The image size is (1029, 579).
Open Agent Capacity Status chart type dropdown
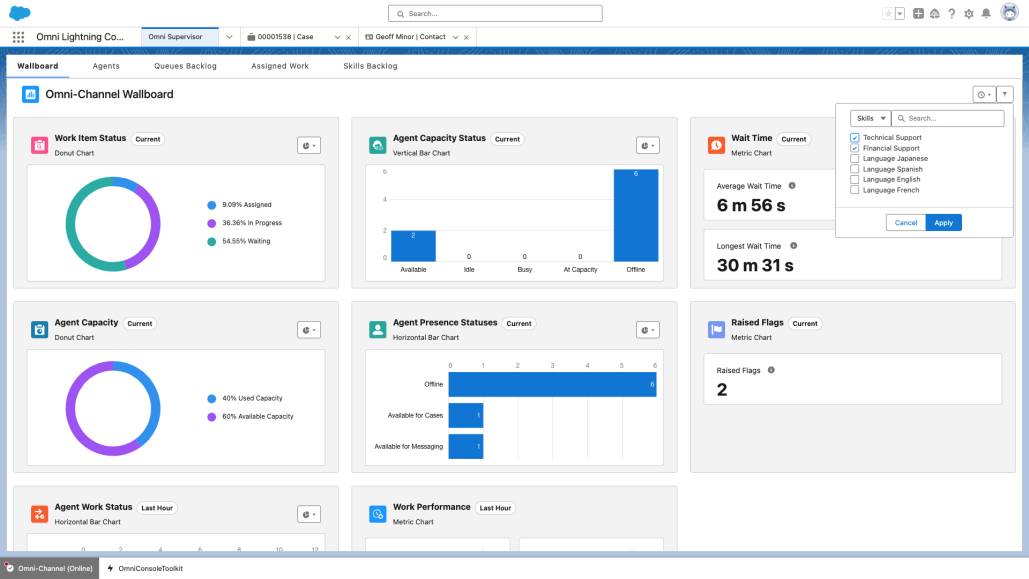648,146
